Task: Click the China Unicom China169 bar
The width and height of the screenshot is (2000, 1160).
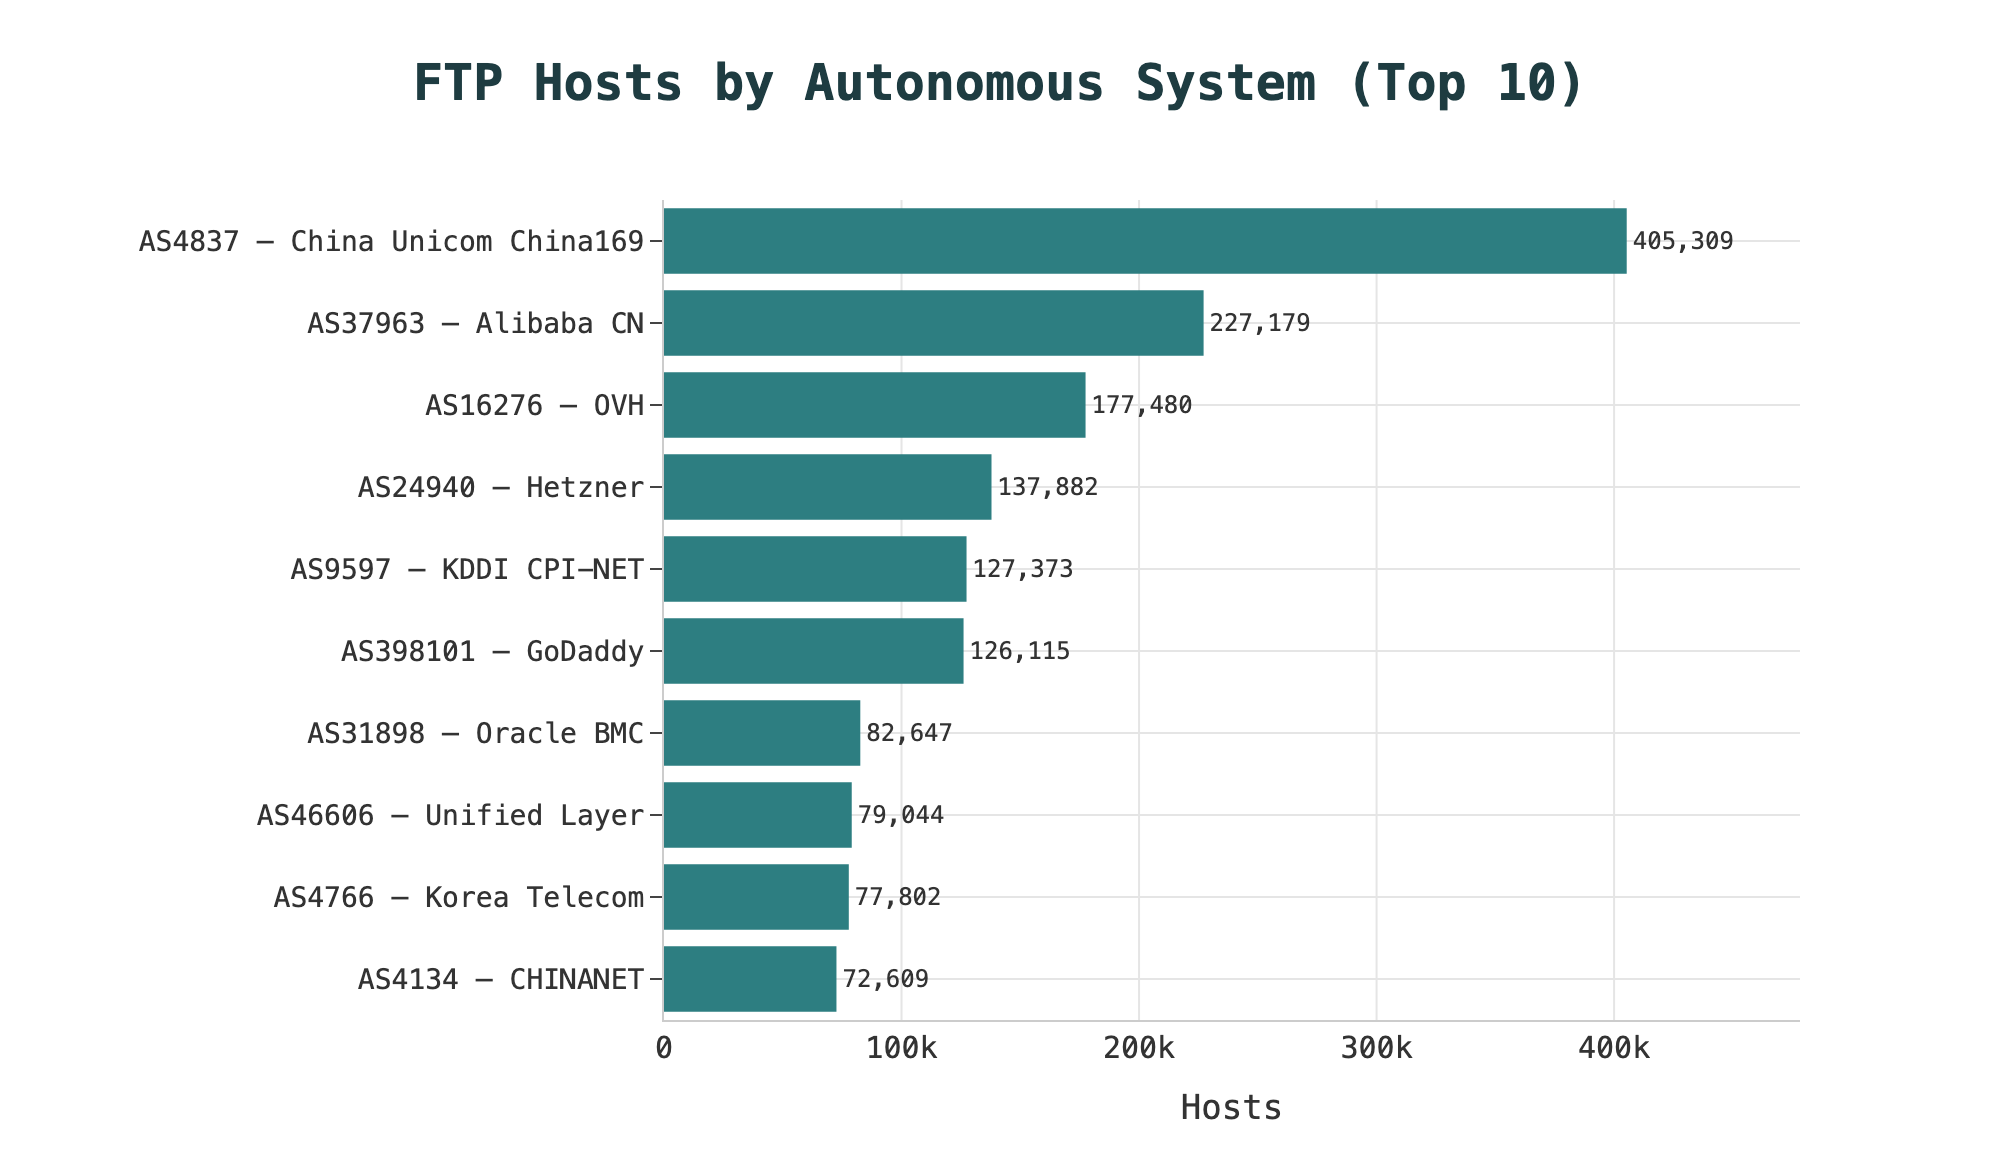Action: tap(1144, 241)
